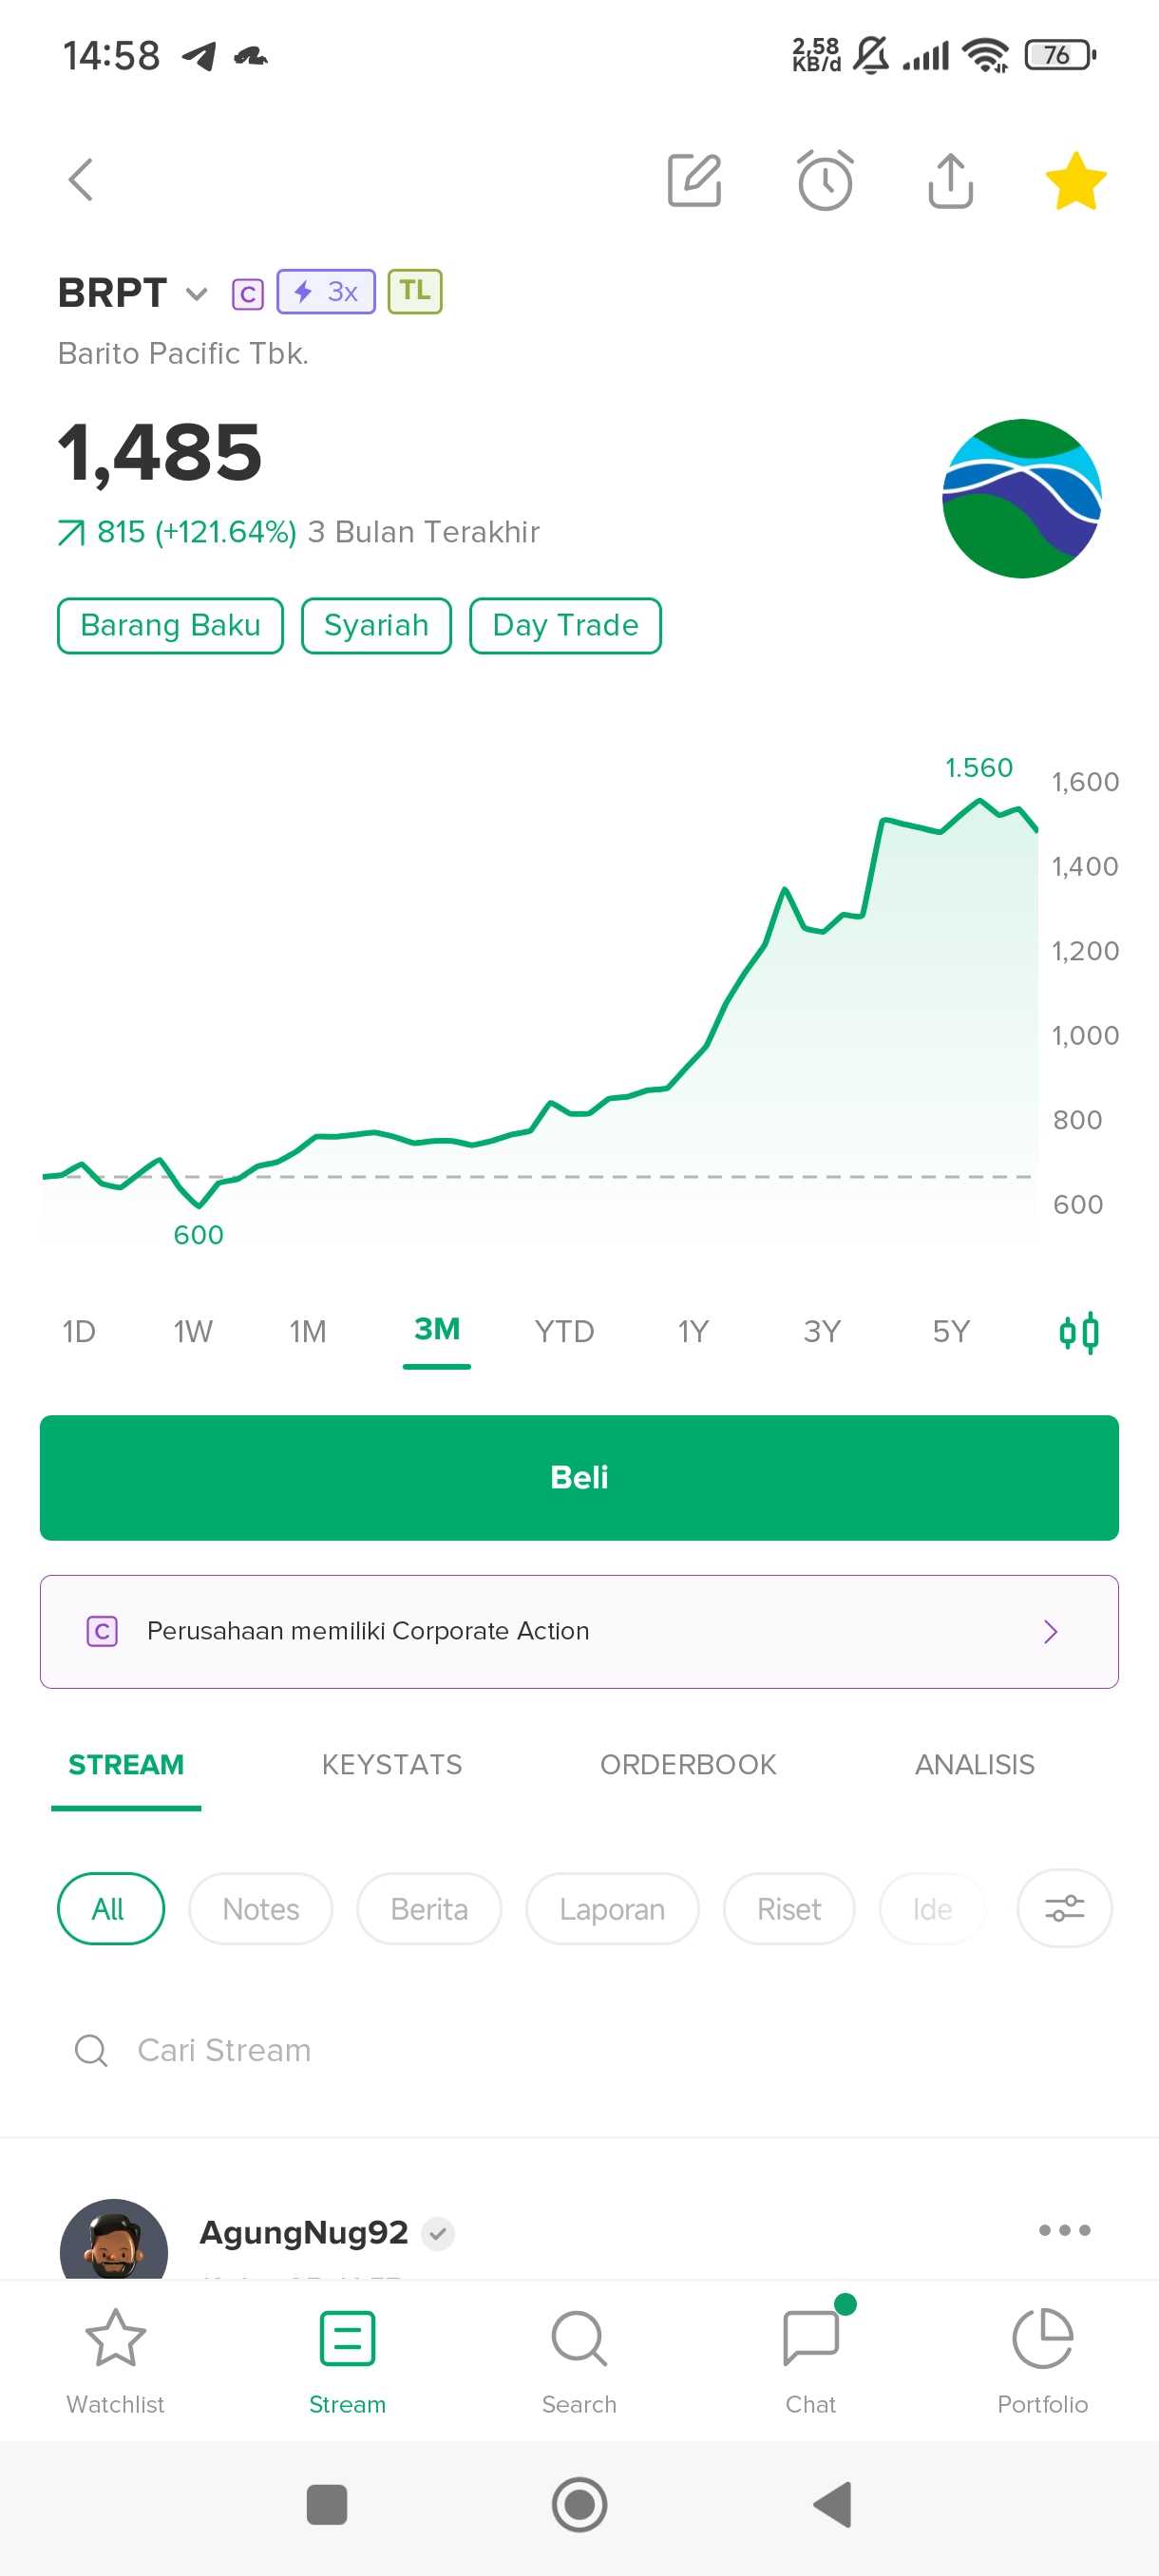
Task: Open the Portfolio icon
Action: [1042, 2355]
